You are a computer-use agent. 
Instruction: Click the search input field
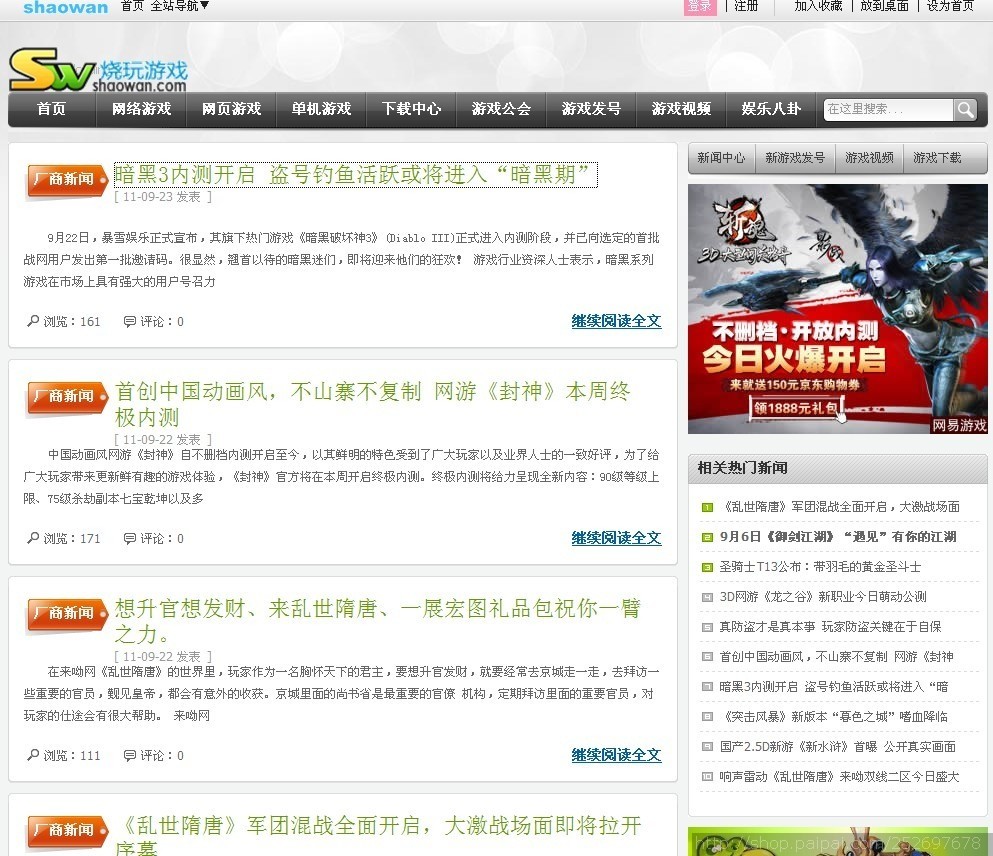(x=887, y=110)
